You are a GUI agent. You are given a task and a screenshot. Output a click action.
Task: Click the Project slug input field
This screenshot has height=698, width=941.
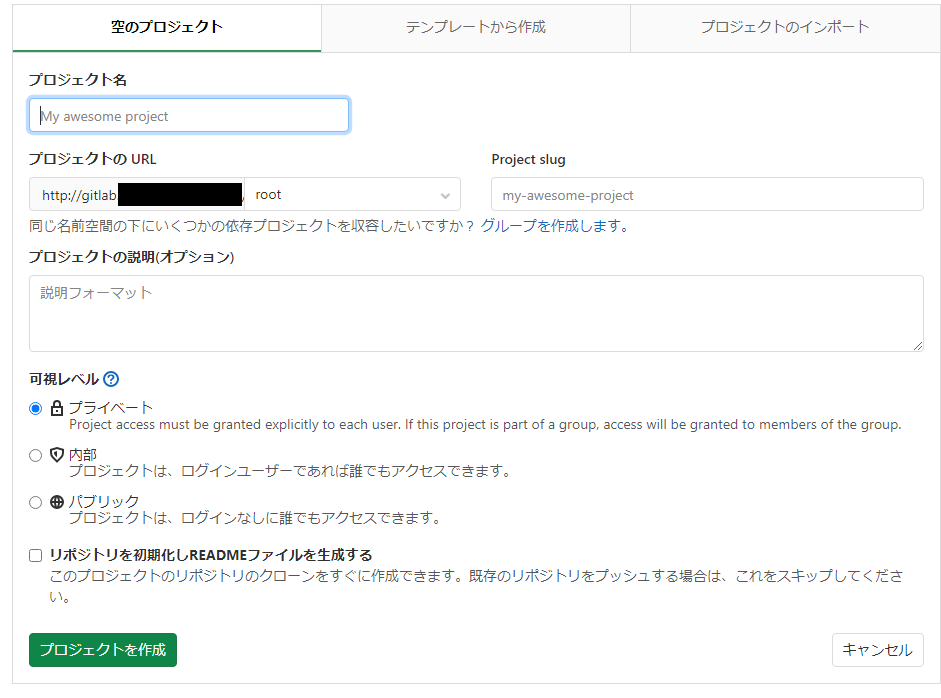tap(706, 194)
